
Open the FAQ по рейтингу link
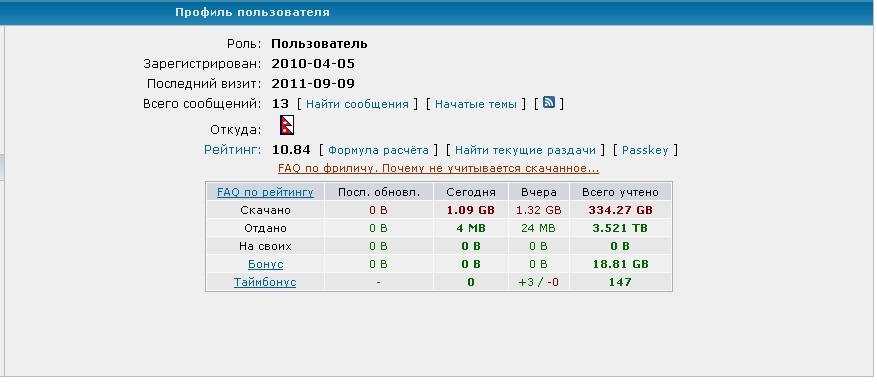pyautogui.click(x=265, y=192)
